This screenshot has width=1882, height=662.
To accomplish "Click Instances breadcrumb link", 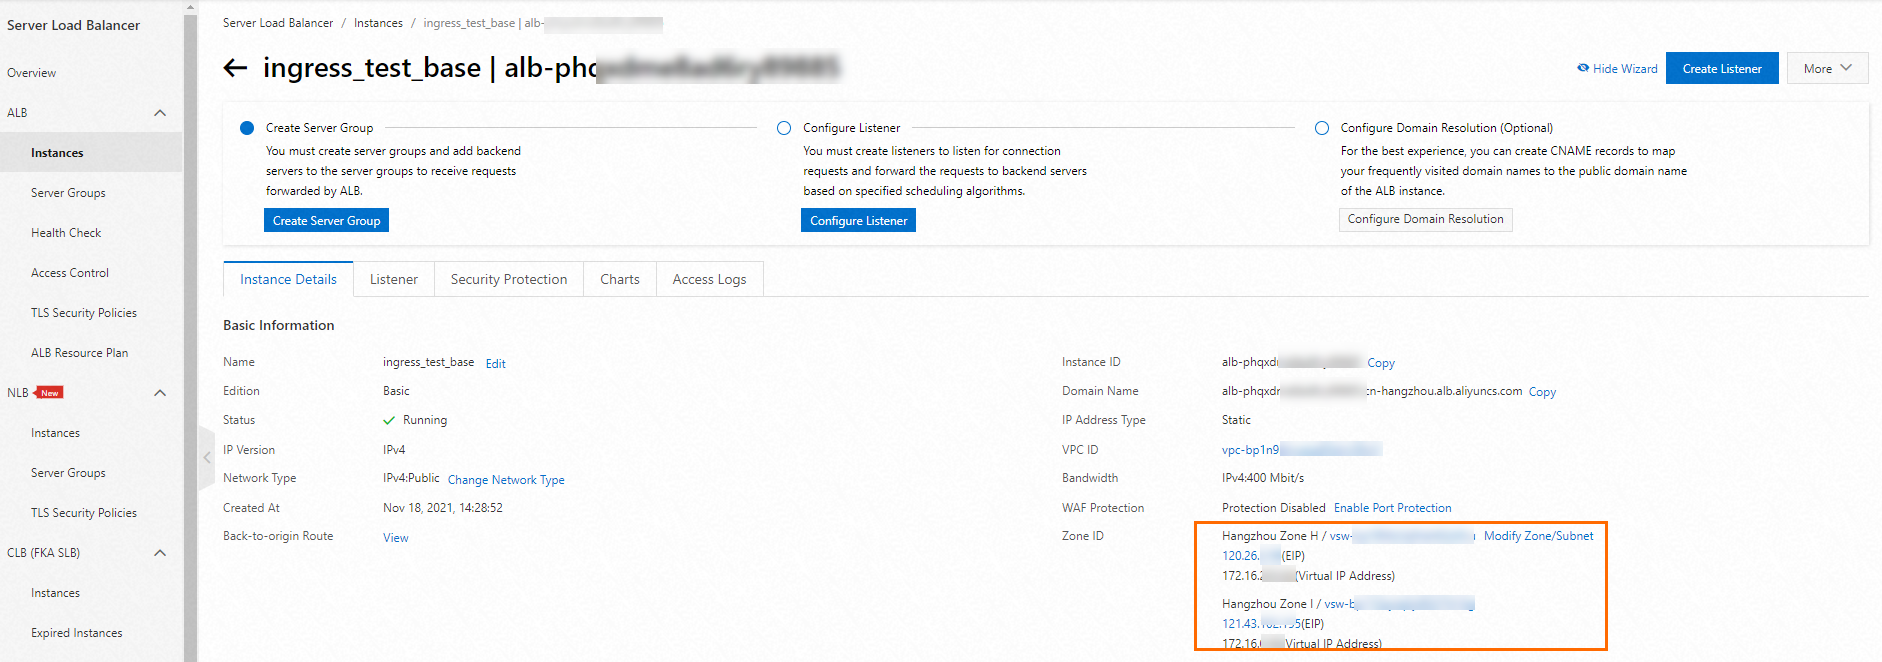I will pyautogui.click(x=378, y=23).
